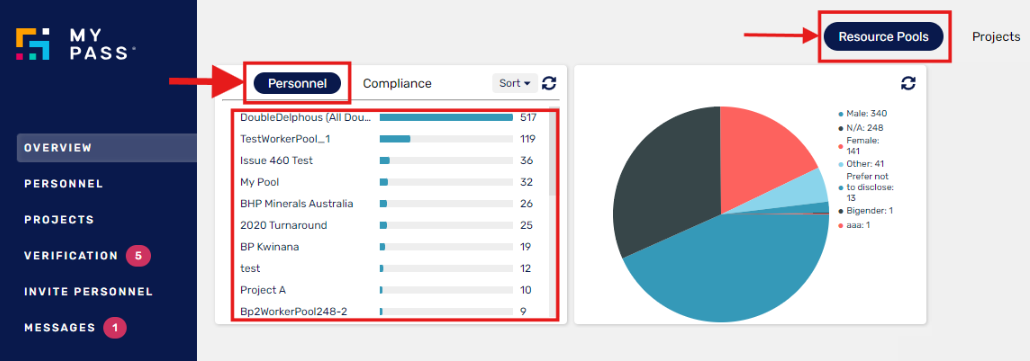Image resolution: width=1030 pixels, height=361 pixels.
Task: Switch to the Compliance tab
Action: [397, 83]
